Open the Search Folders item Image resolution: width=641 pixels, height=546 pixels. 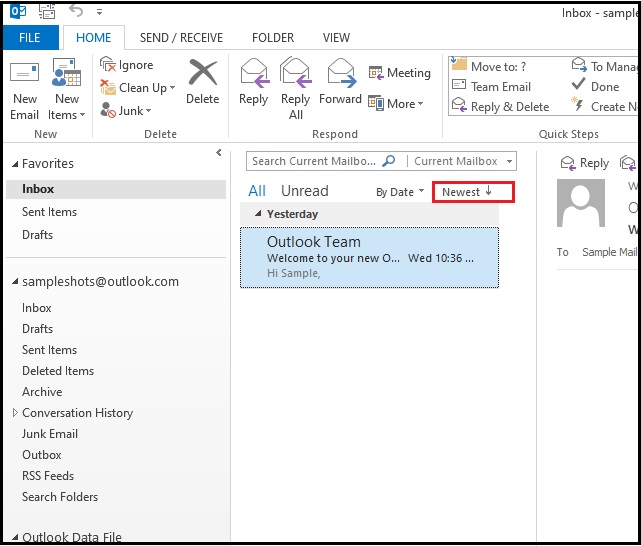tap(60, 497)
